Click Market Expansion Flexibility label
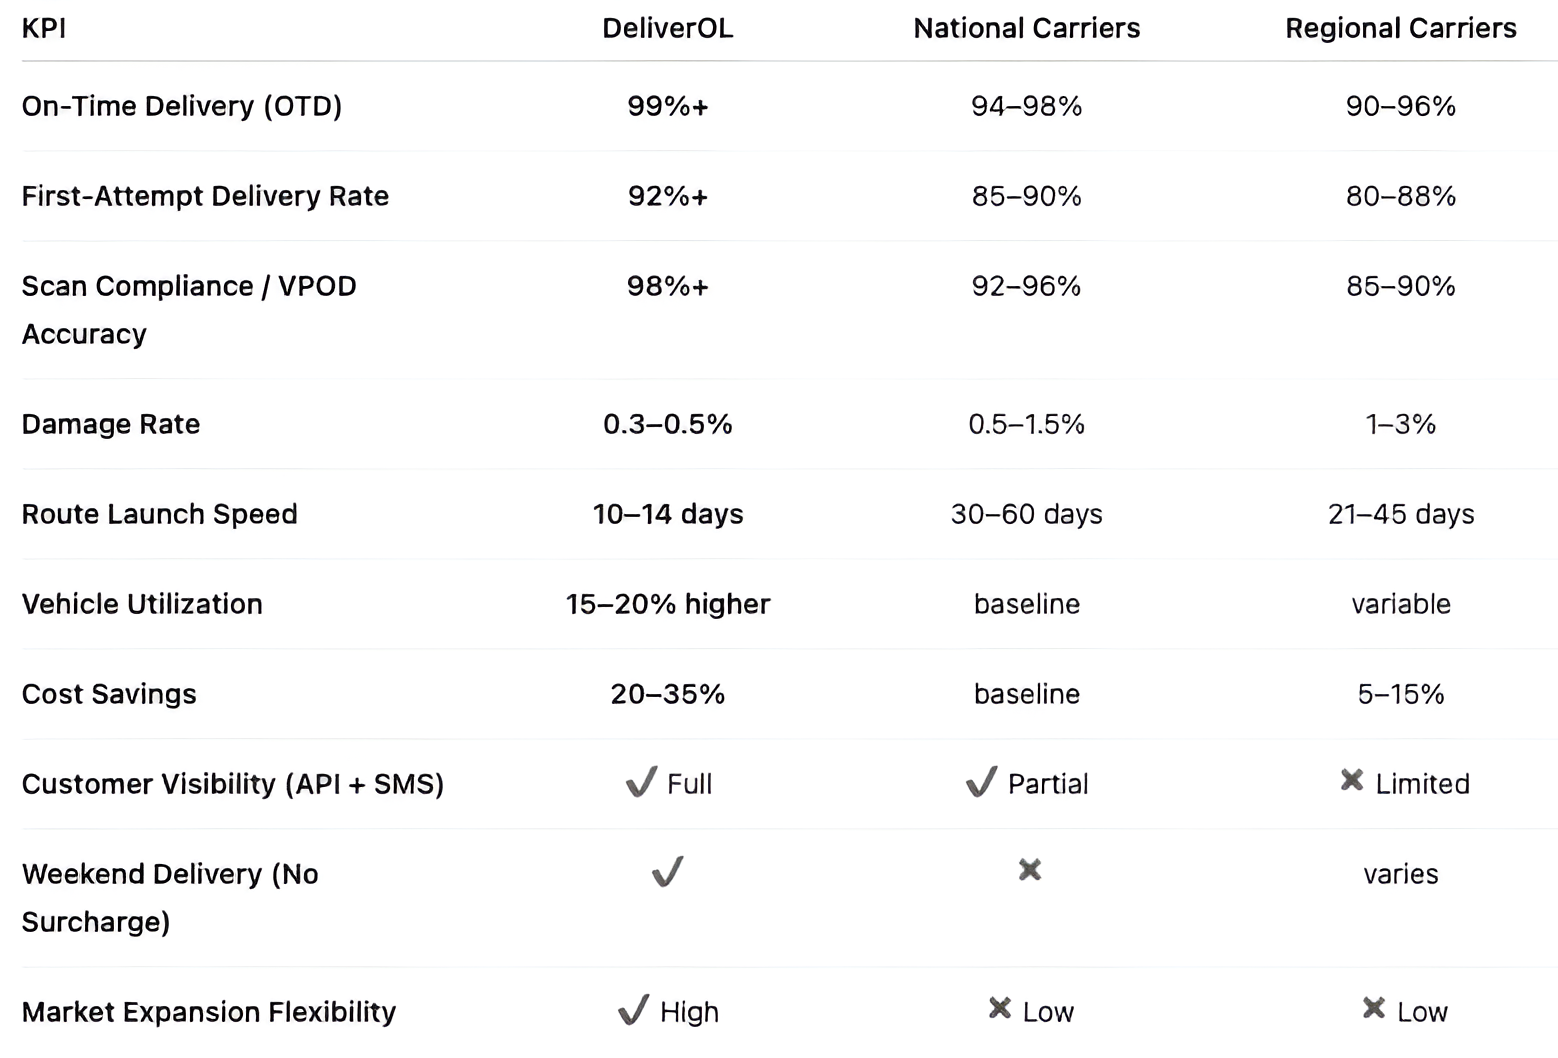 [209, 1012]
